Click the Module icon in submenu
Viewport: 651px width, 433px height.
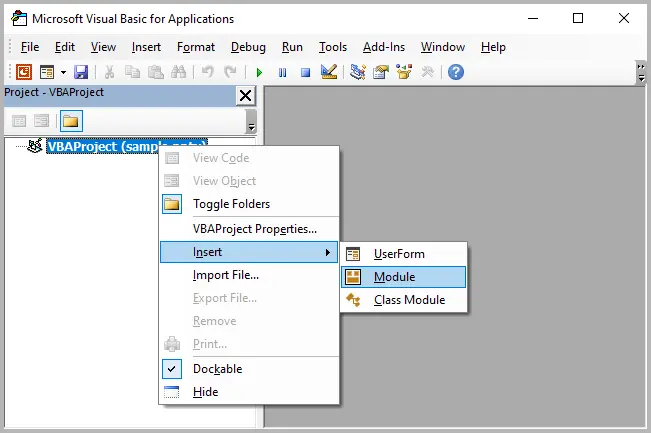pos(353,277)
